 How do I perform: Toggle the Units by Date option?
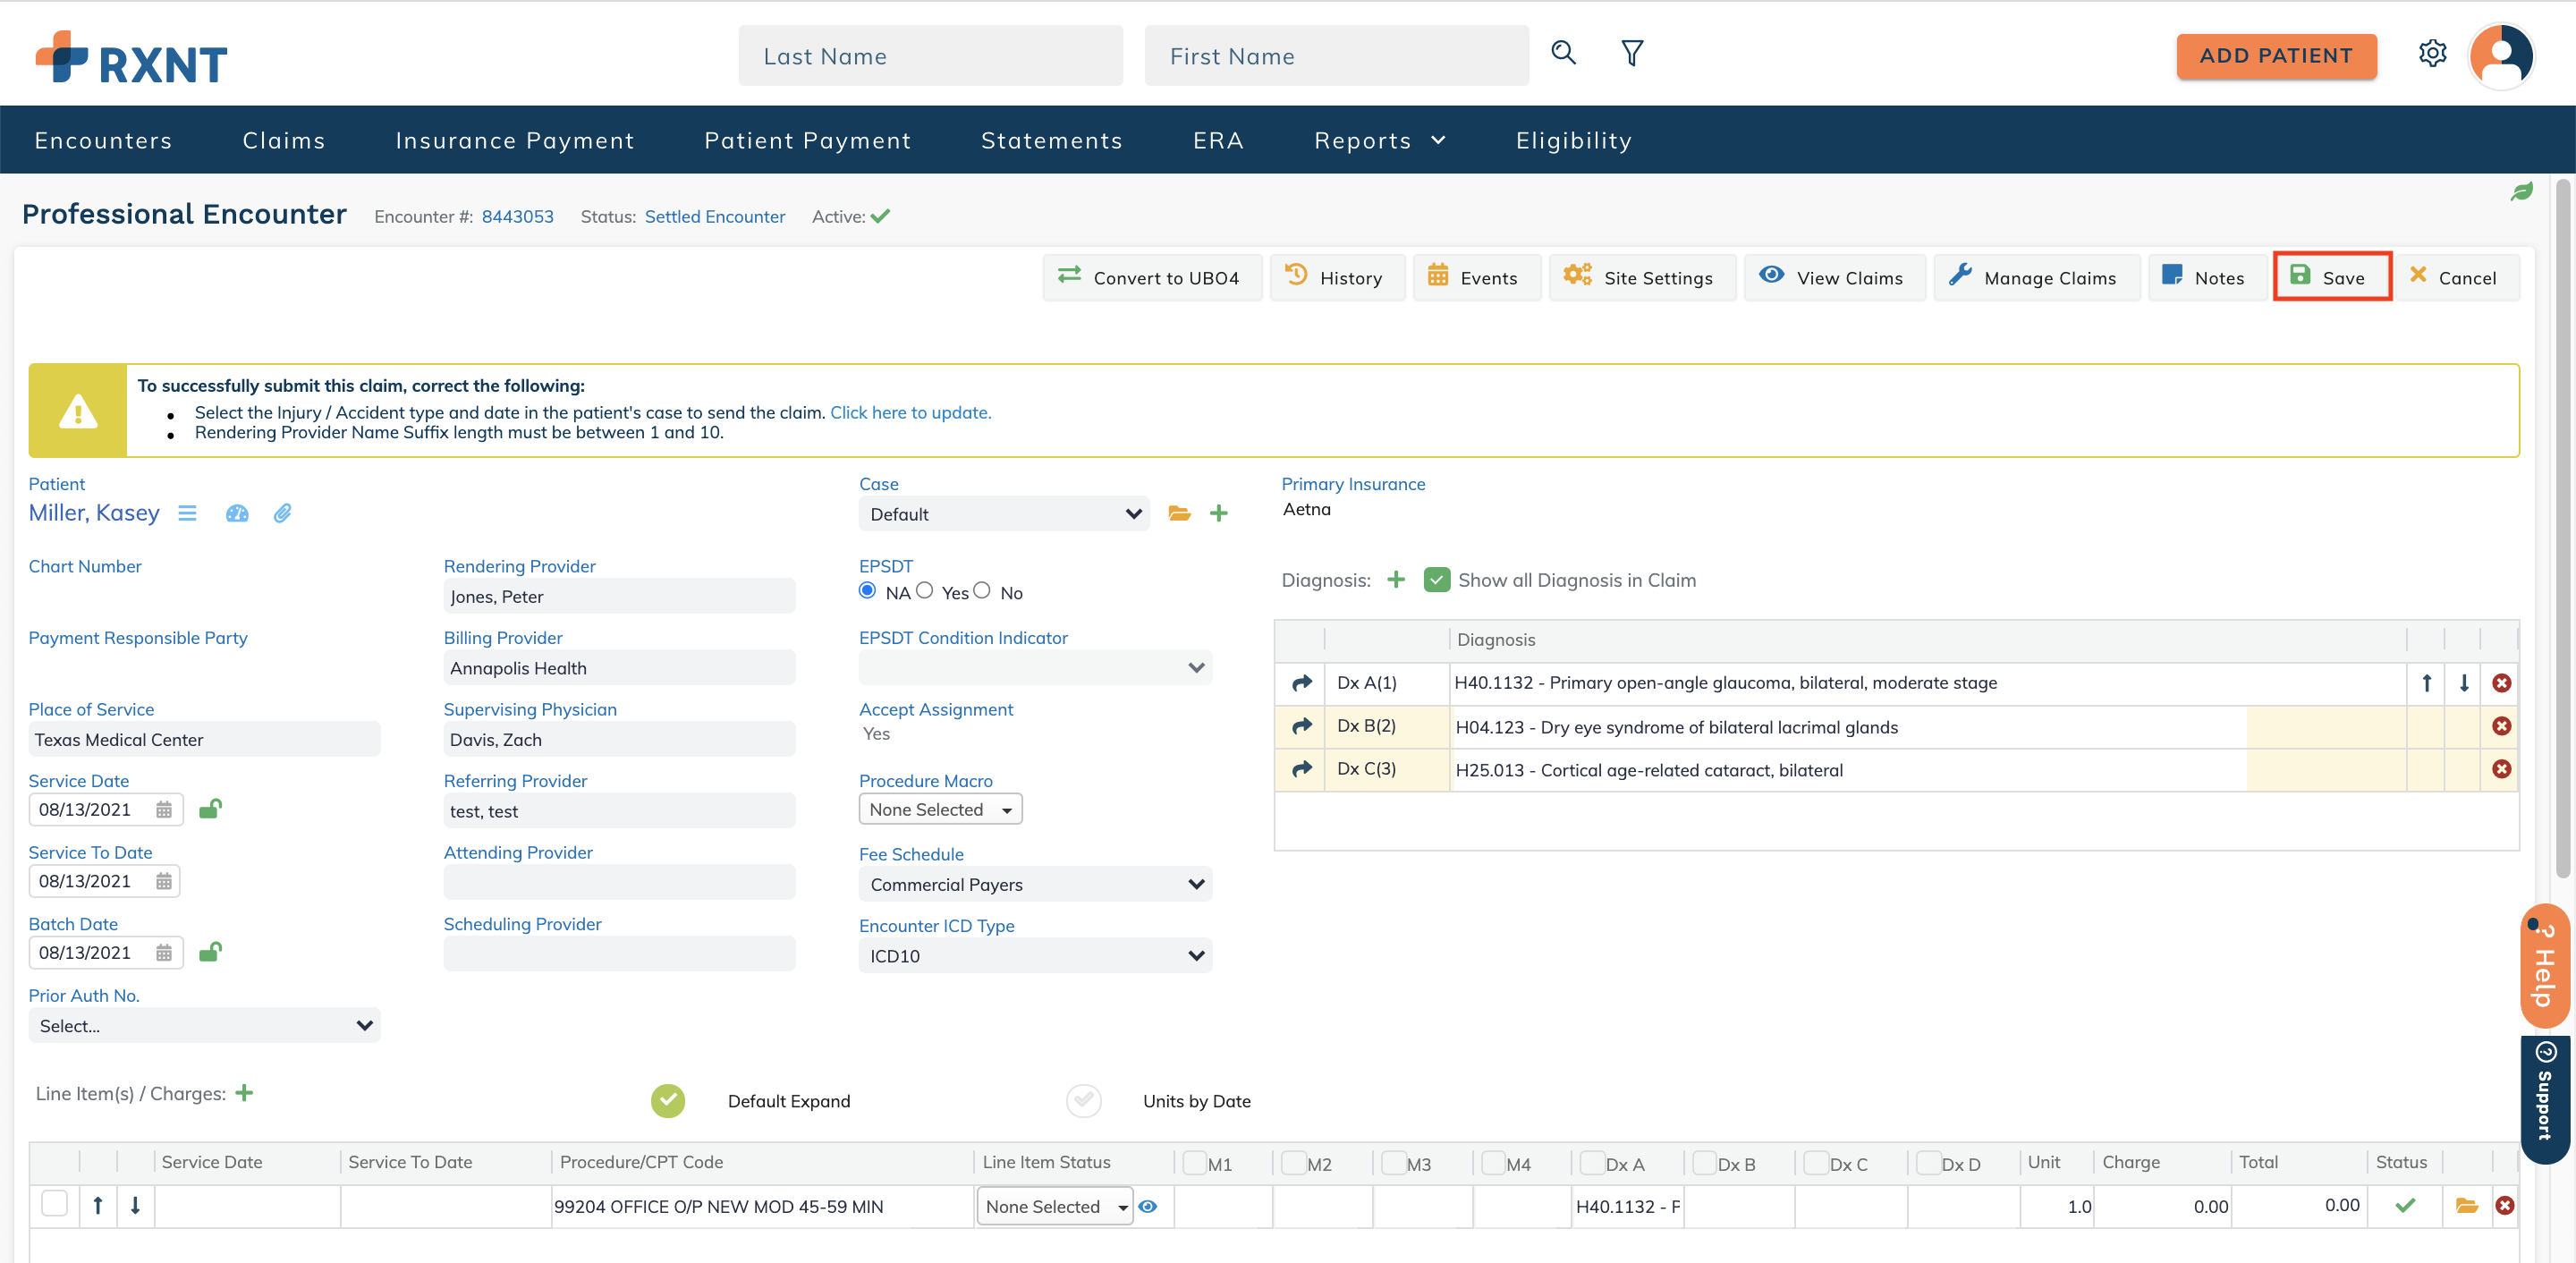(x=1083, y=1100)
